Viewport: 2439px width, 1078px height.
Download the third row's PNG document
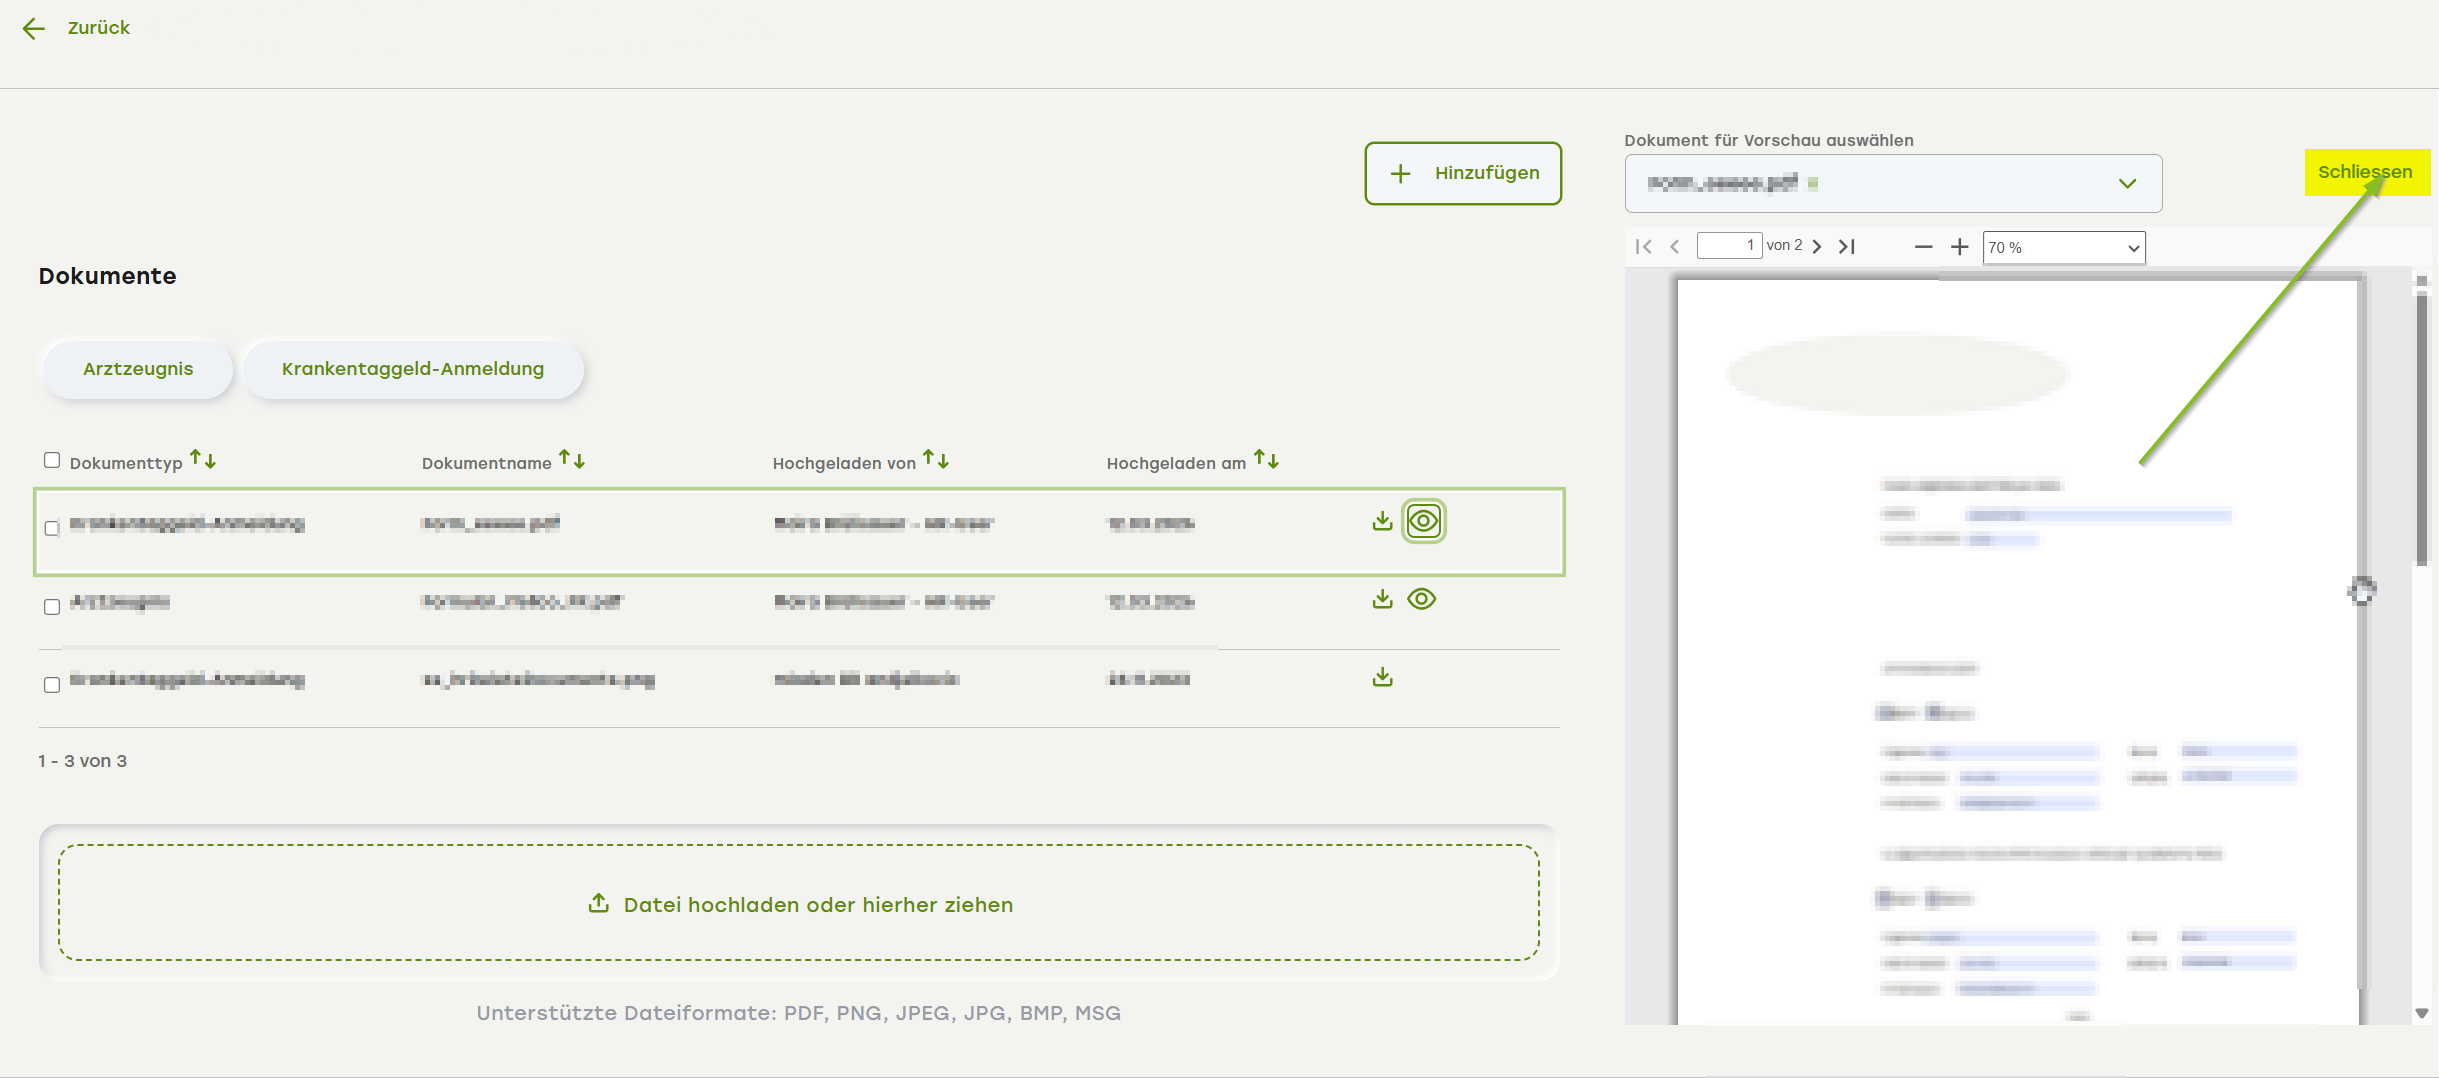(1382, 677)
